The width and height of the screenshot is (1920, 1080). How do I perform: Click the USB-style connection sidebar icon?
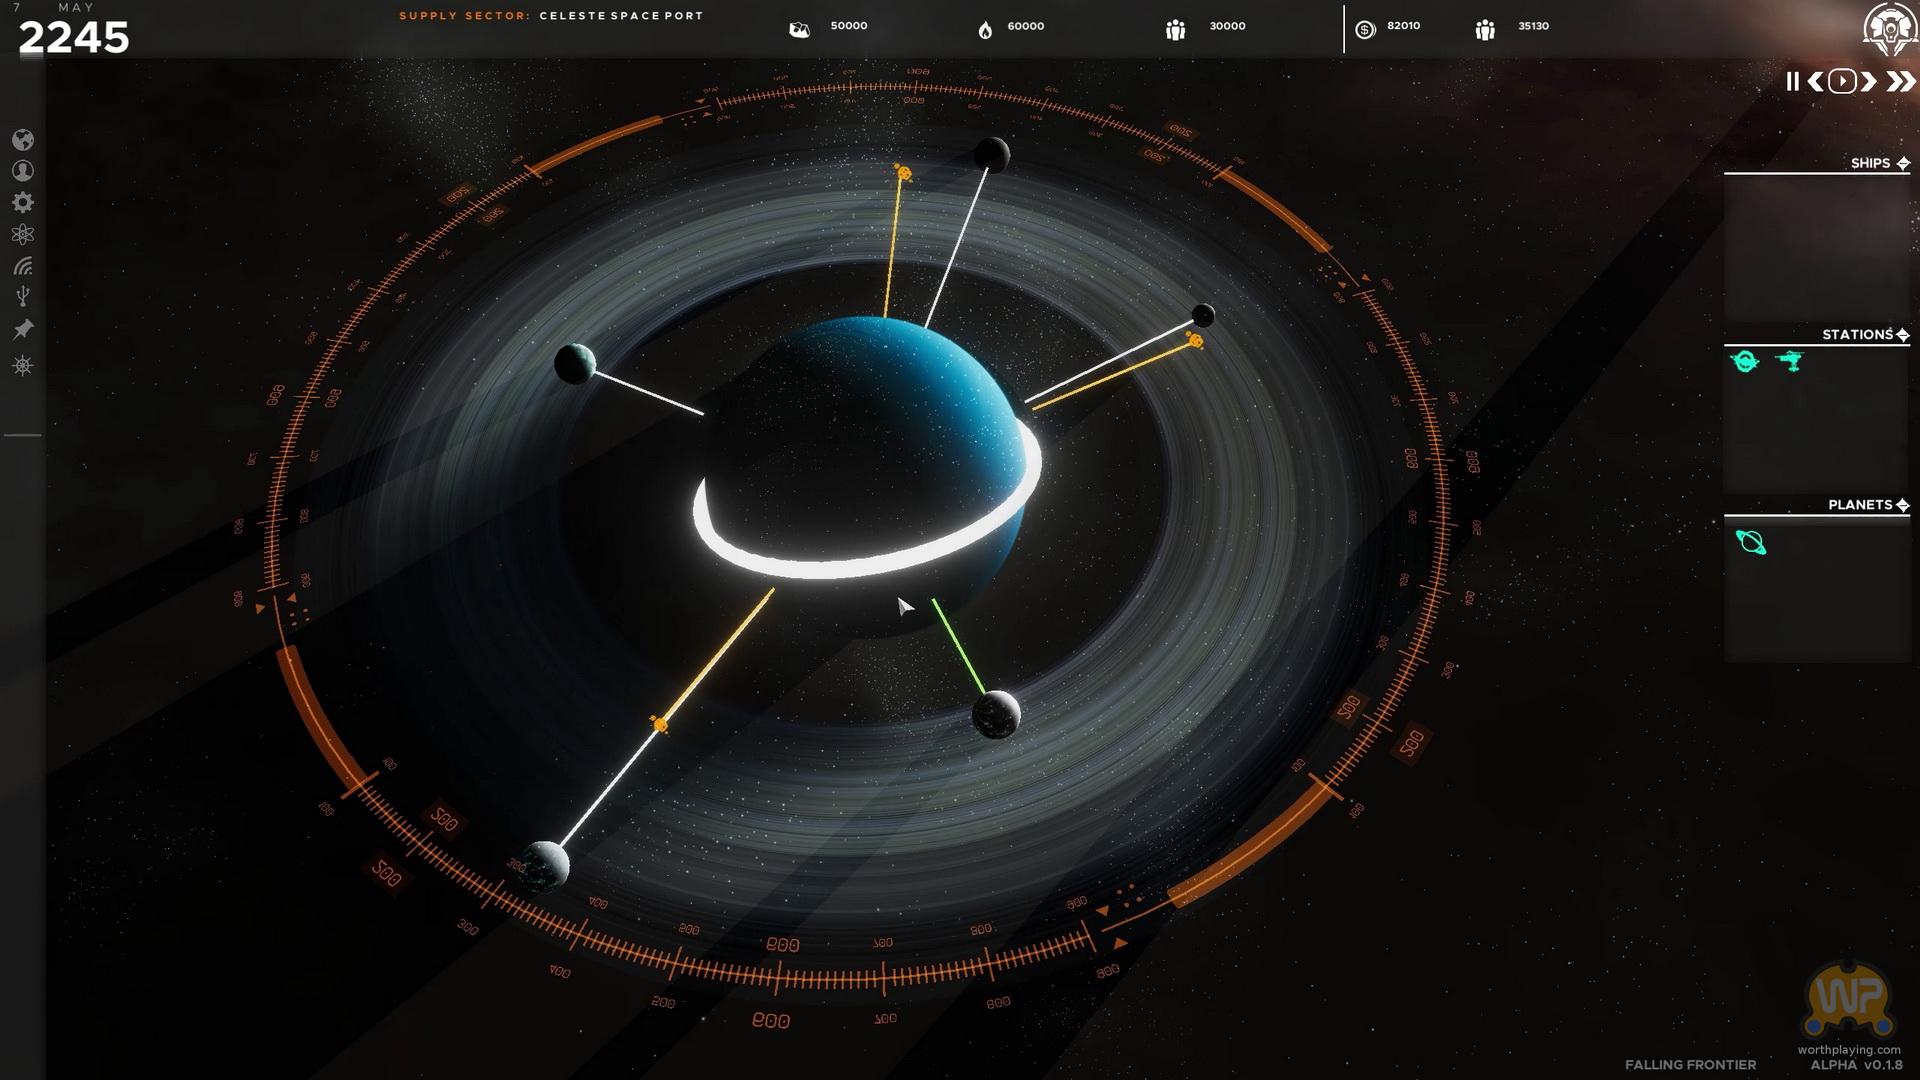[23, 297]
